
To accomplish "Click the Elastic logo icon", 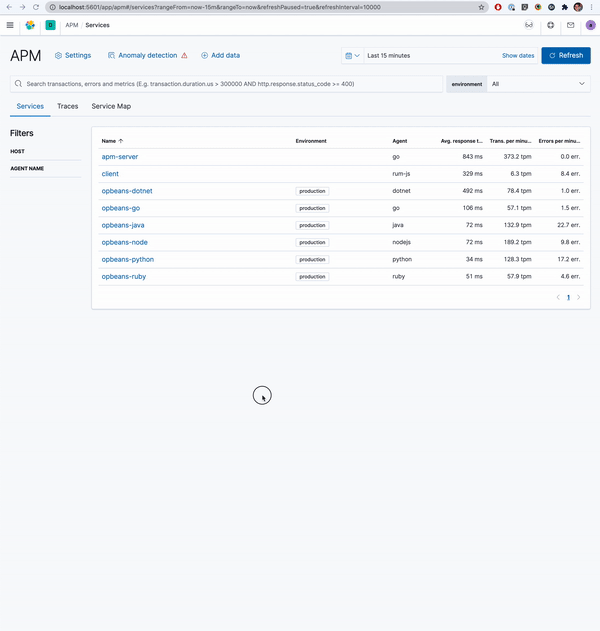I will (30, 25).
